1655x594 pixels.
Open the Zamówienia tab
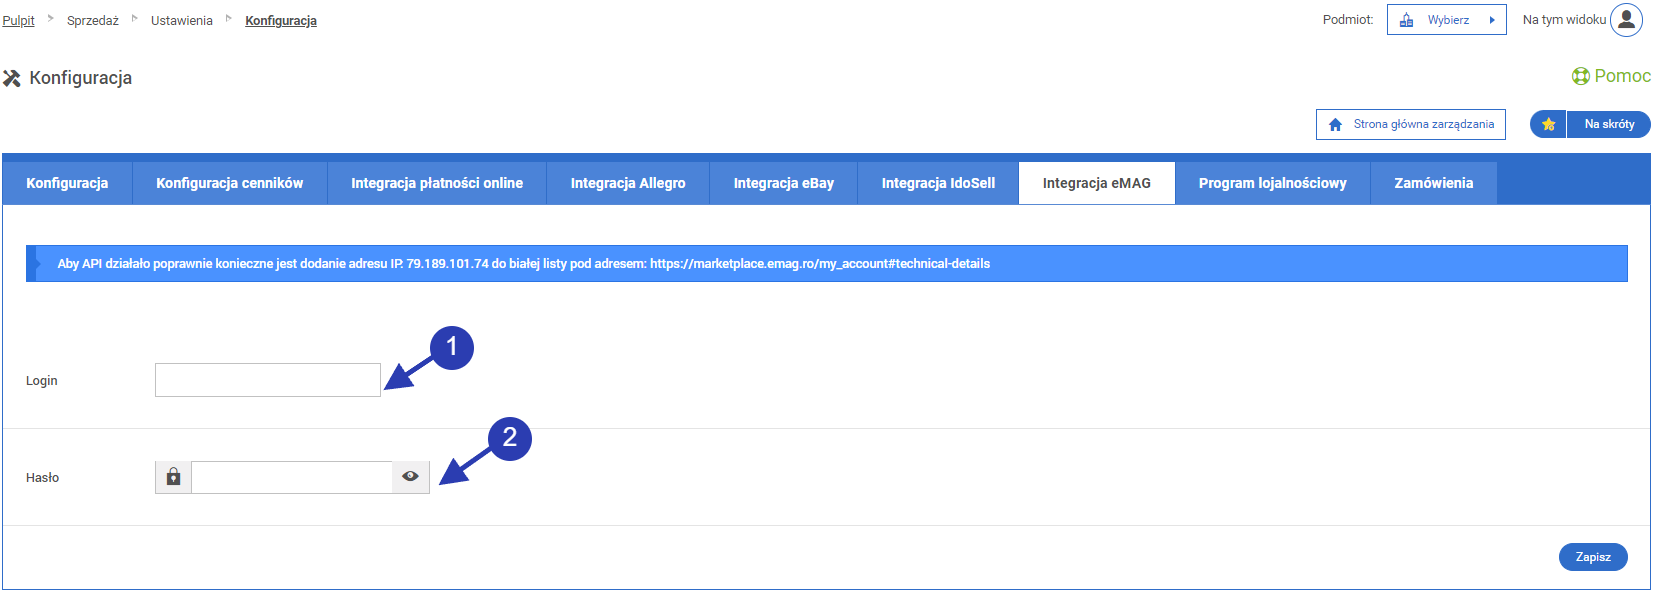(1433, 183)
